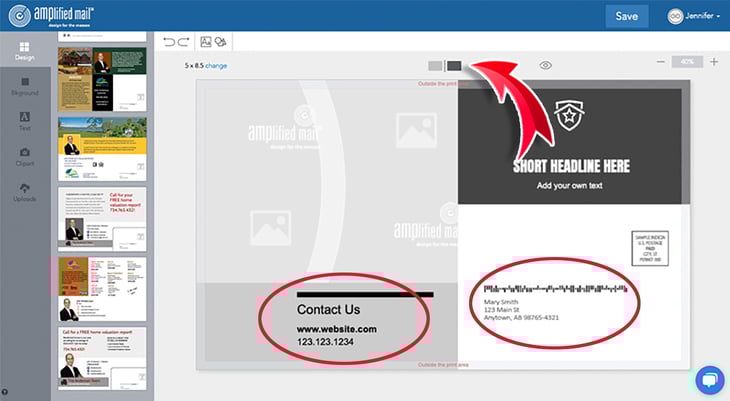Open the live chat bubble
Viewport: 730px width, 401px height.
709,380
